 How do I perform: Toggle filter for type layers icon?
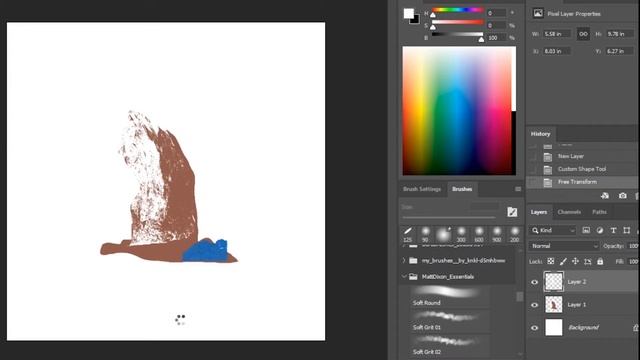tap(613, 231)
